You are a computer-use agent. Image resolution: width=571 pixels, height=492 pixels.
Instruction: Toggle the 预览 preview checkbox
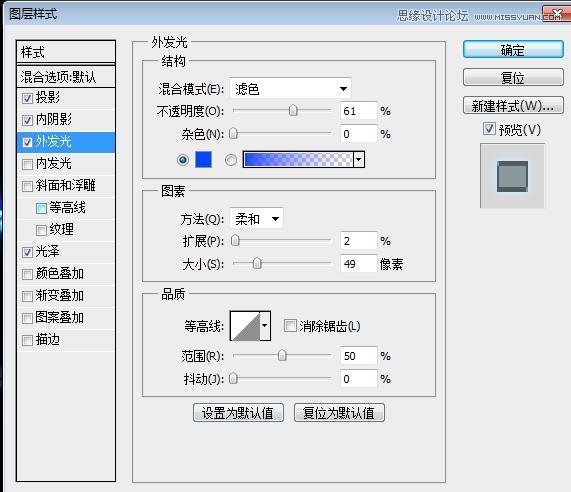tap(489, 129)
